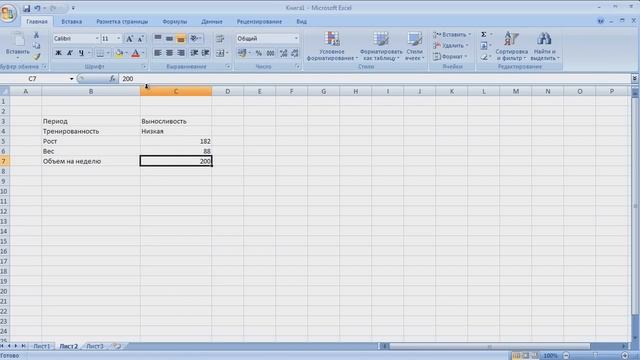The width and height of the screenshot is (640, 360).
Task: Copy the selection to the clipboard
Action: point(36,46)
